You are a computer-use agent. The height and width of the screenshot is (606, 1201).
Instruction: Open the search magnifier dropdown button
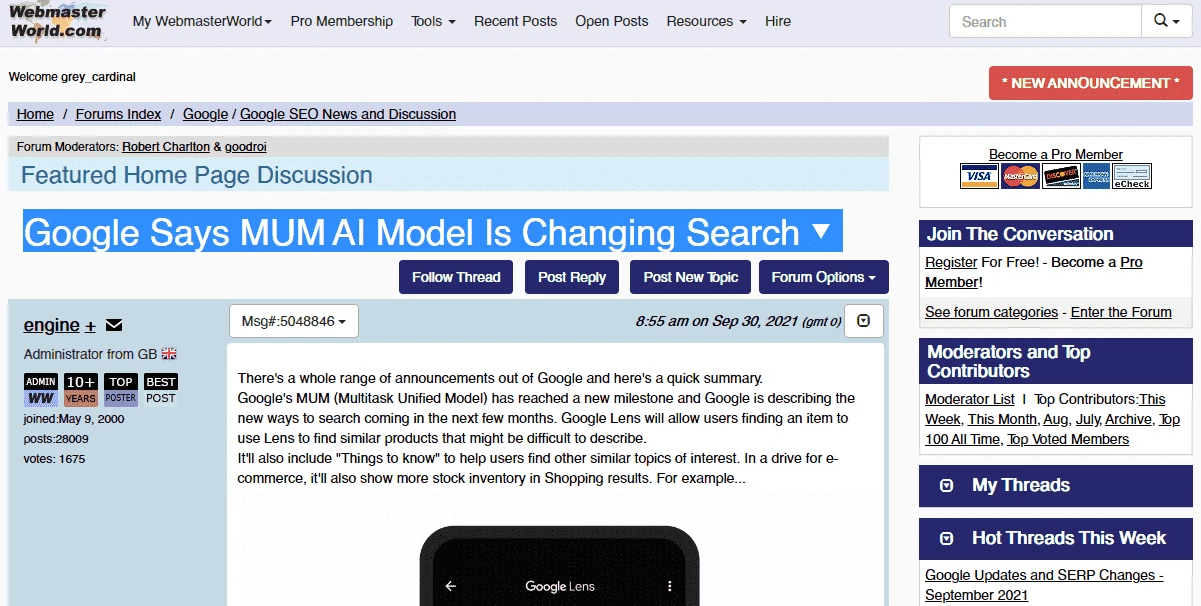[x=1166, y=21]
